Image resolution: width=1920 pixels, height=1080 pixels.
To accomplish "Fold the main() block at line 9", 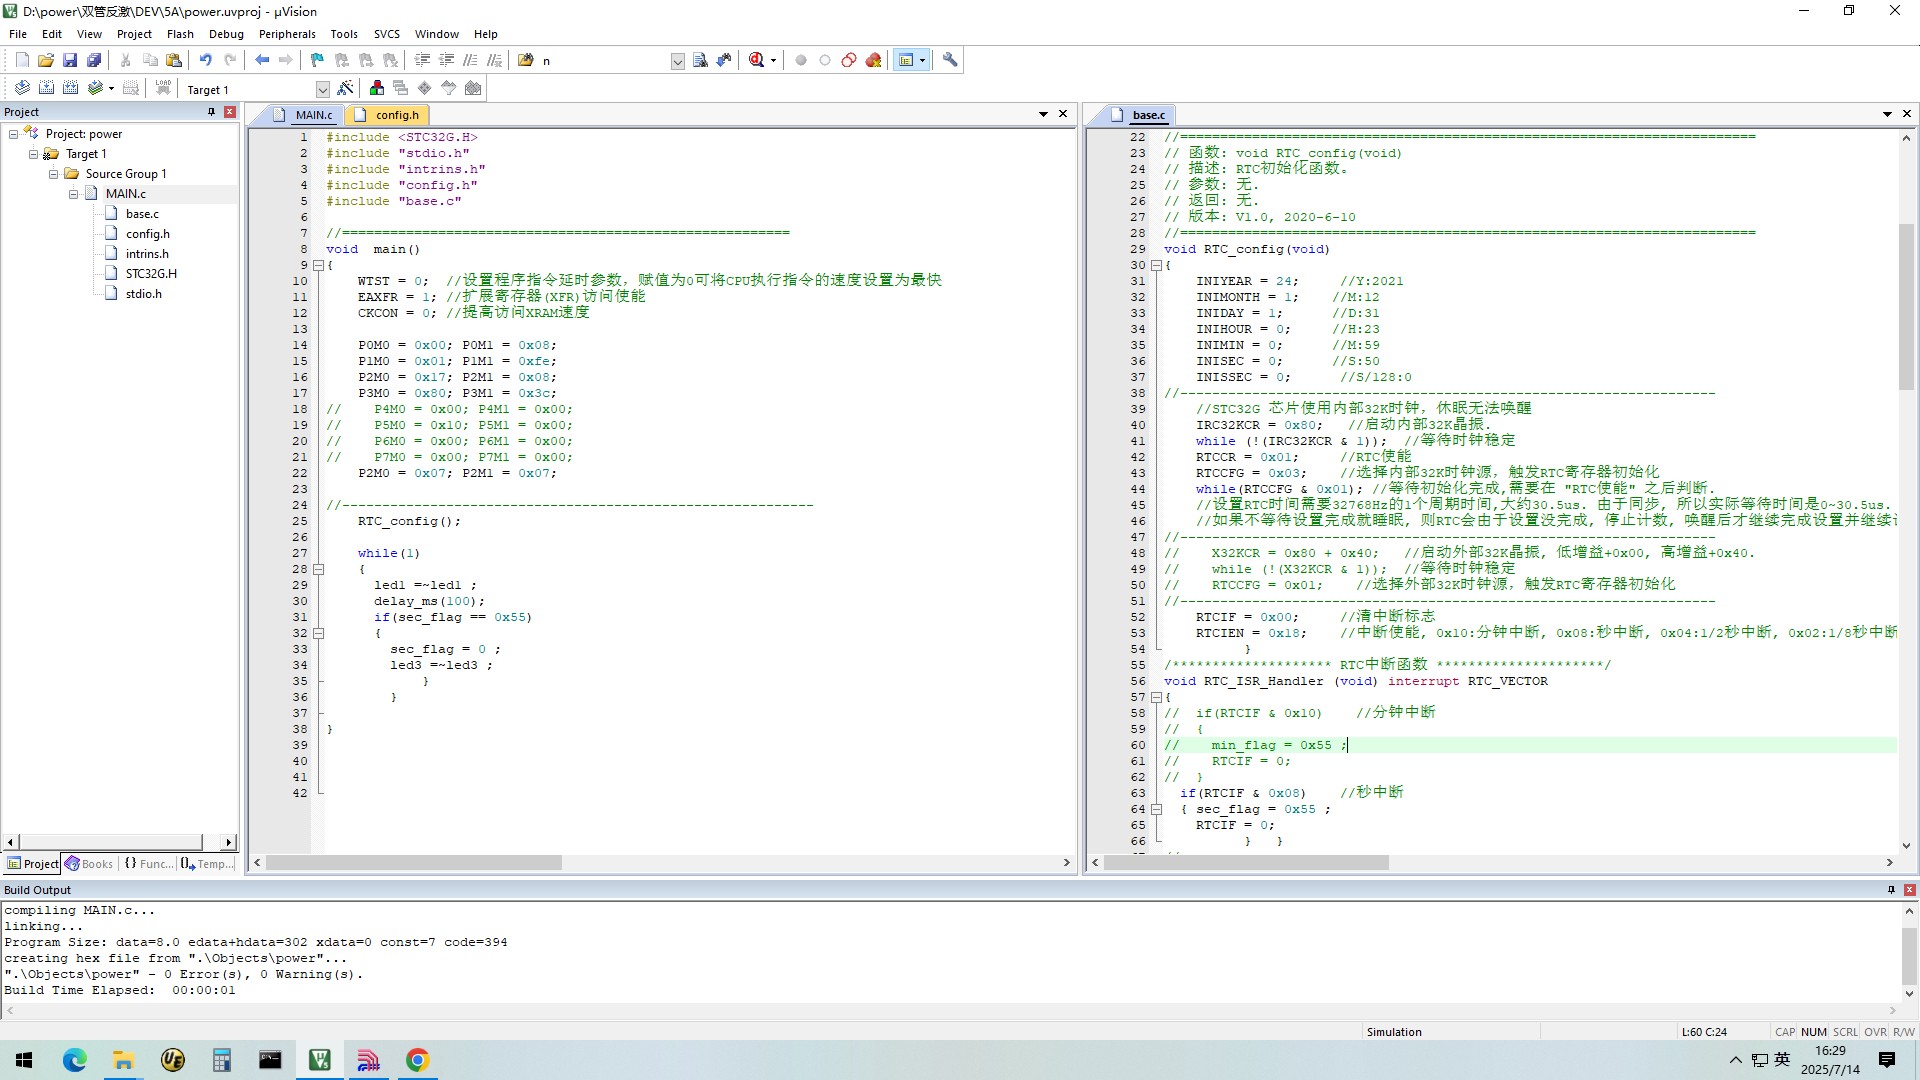I will pos(319,265).
